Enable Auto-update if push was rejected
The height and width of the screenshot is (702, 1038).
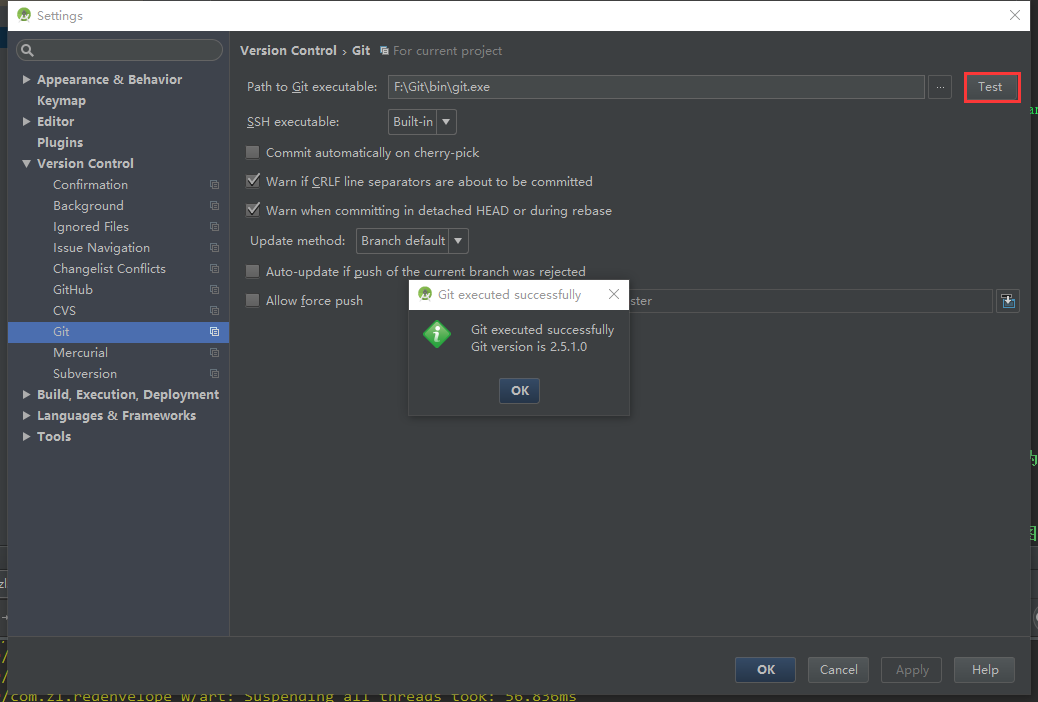click(x=252, y=271)
